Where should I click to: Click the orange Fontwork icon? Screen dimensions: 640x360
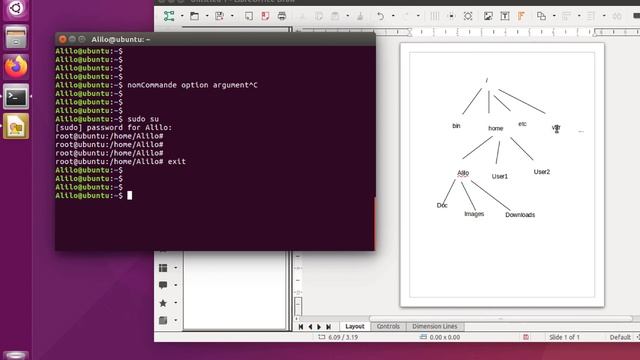(521, 16)
